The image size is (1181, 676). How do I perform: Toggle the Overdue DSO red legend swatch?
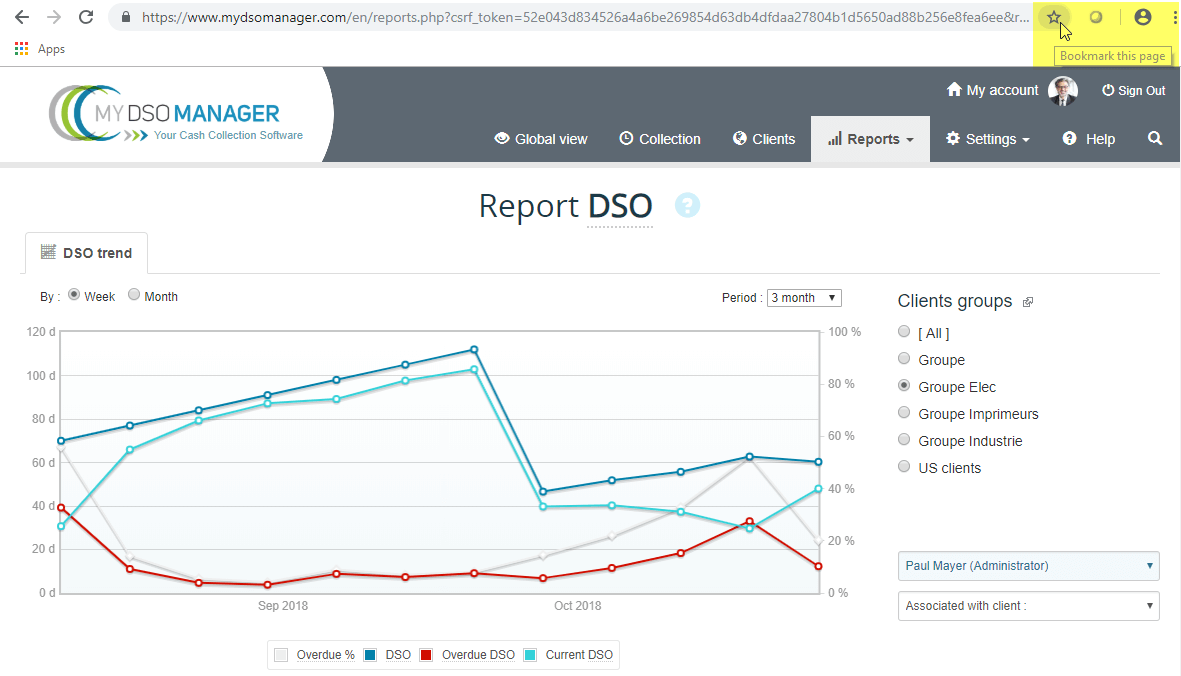(x=425, y=655)
